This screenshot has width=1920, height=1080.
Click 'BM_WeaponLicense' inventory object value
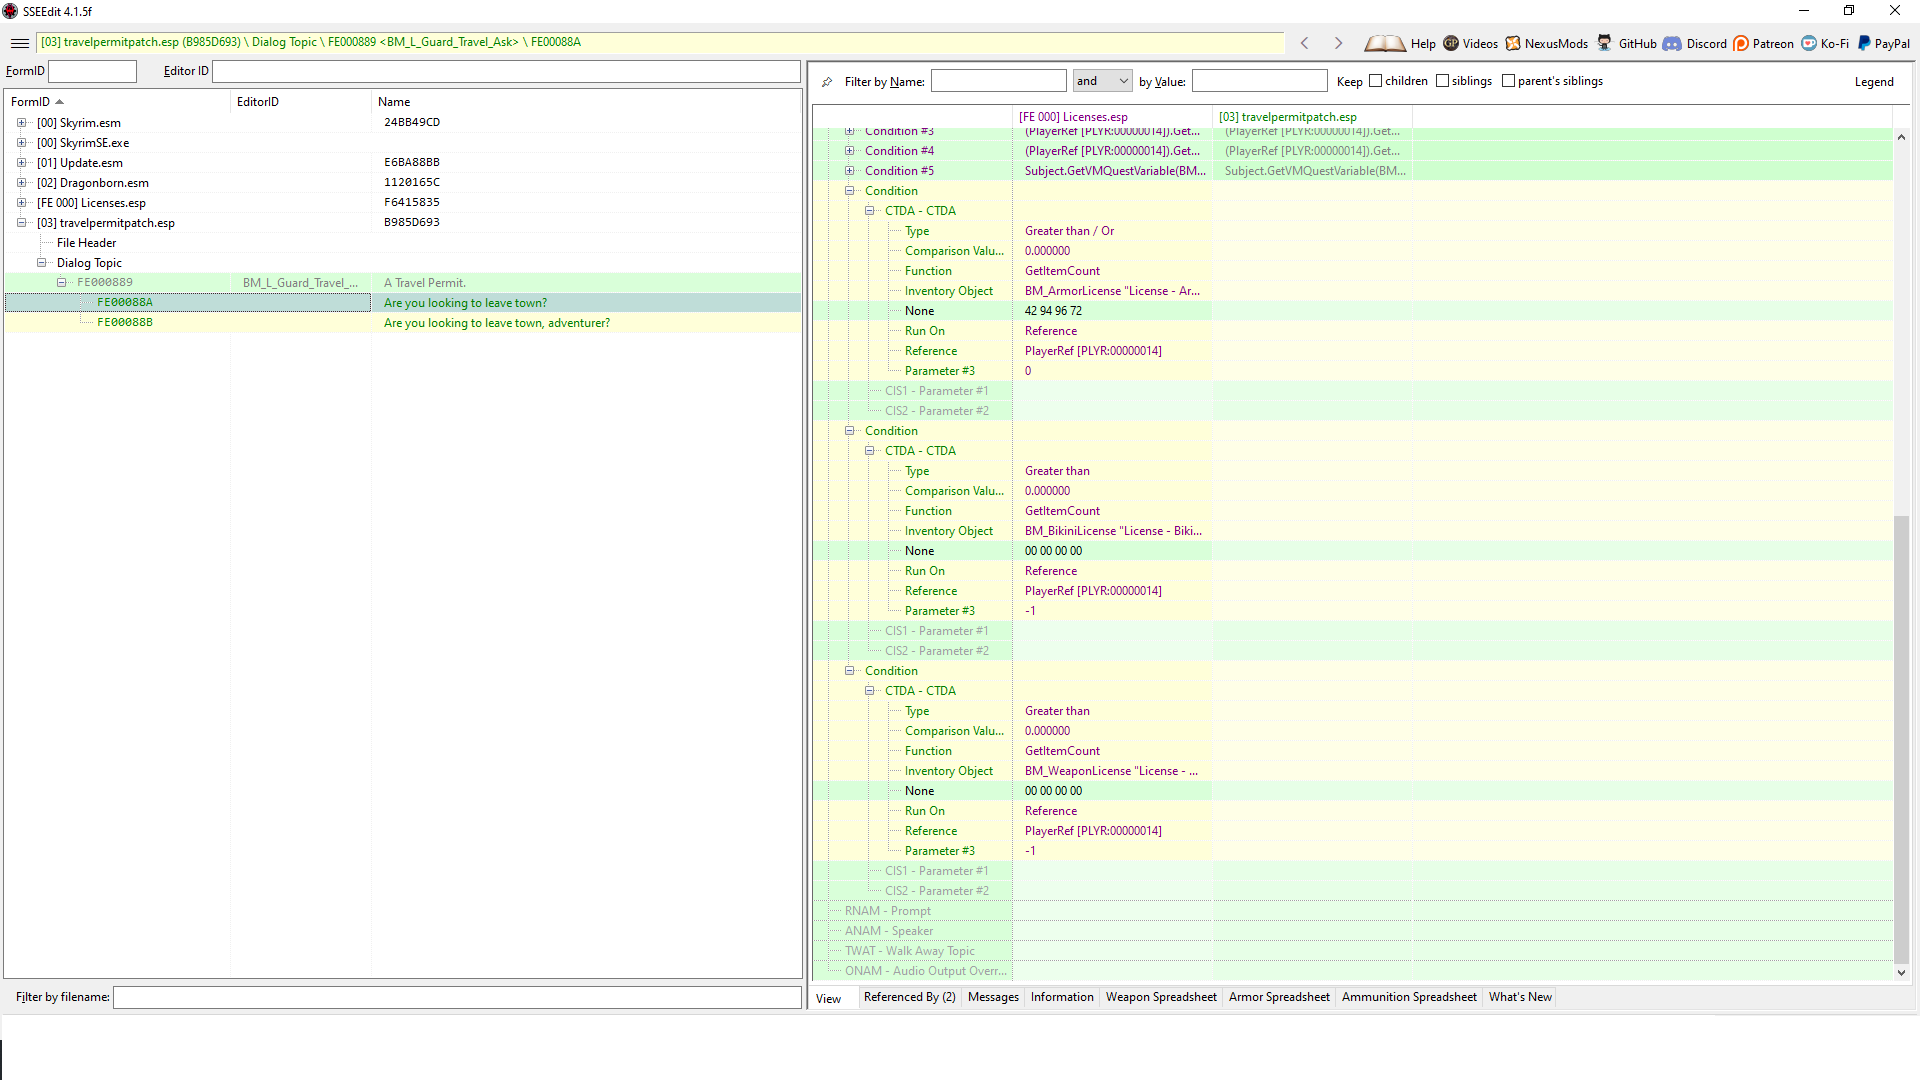coord(1111,771)
